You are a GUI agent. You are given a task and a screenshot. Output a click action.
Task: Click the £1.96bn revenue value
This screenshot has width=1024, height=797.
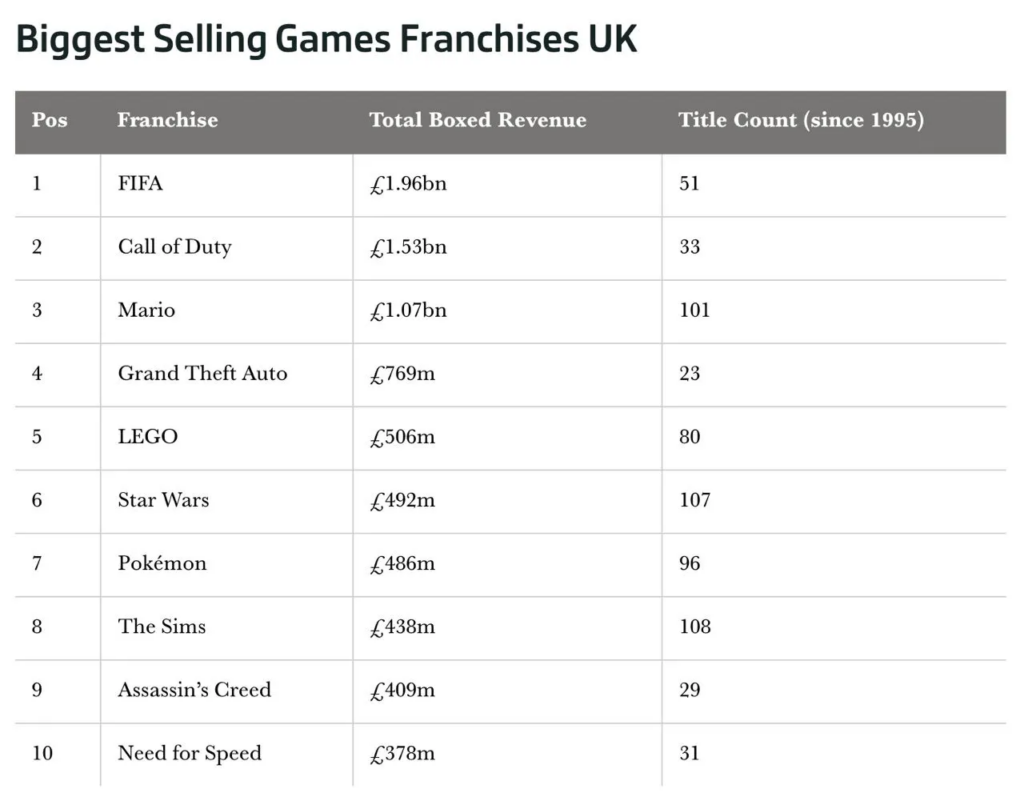click(x=407, y=184)
